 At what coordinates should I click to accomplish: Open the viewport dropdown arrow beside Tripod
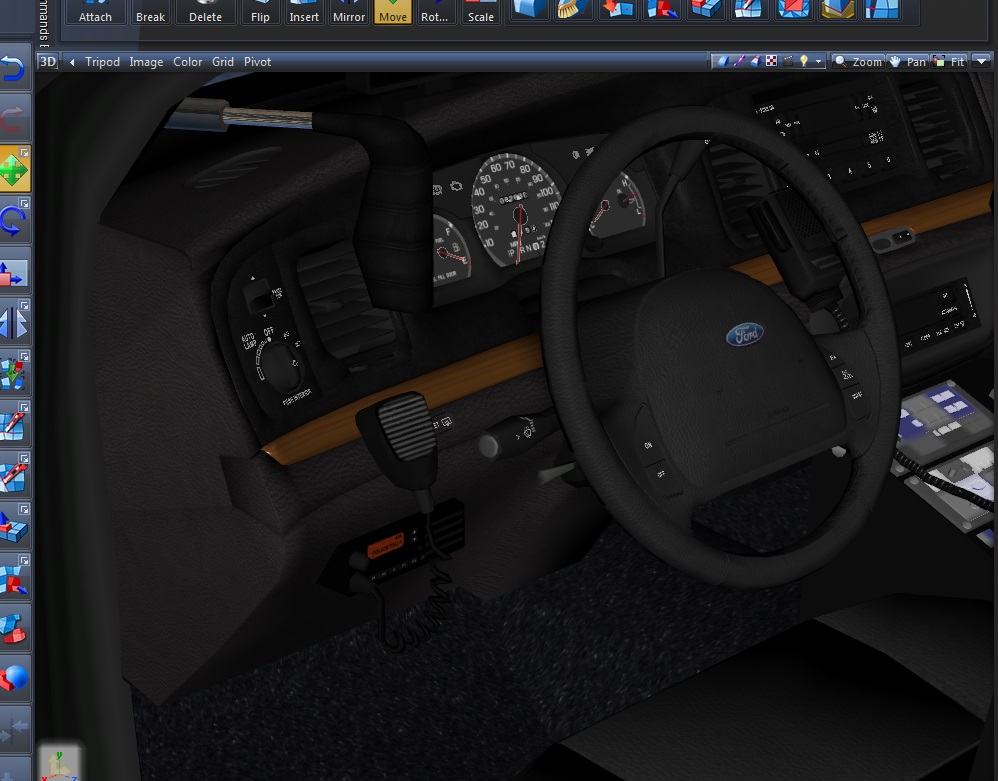pos(72,62)
